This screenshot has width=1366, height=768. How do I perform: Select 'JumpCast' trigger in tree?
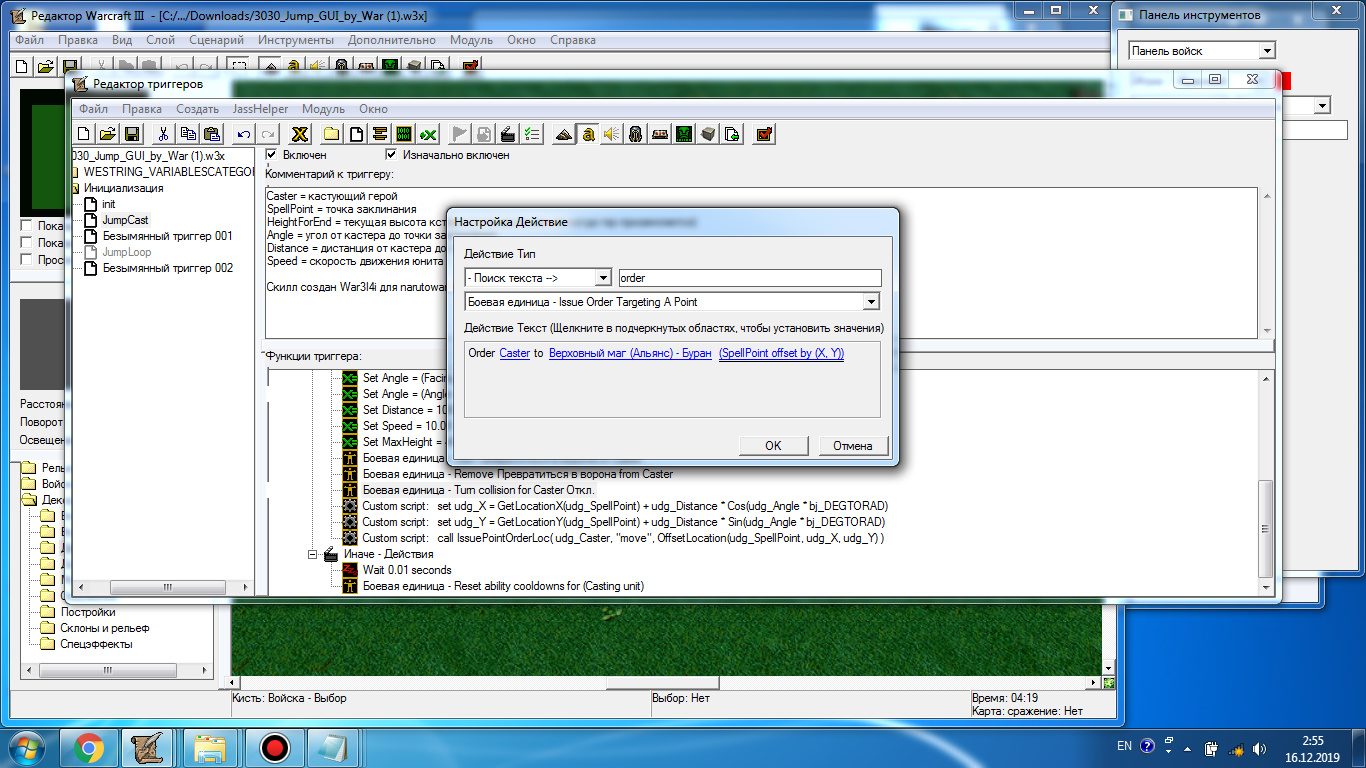125,220
